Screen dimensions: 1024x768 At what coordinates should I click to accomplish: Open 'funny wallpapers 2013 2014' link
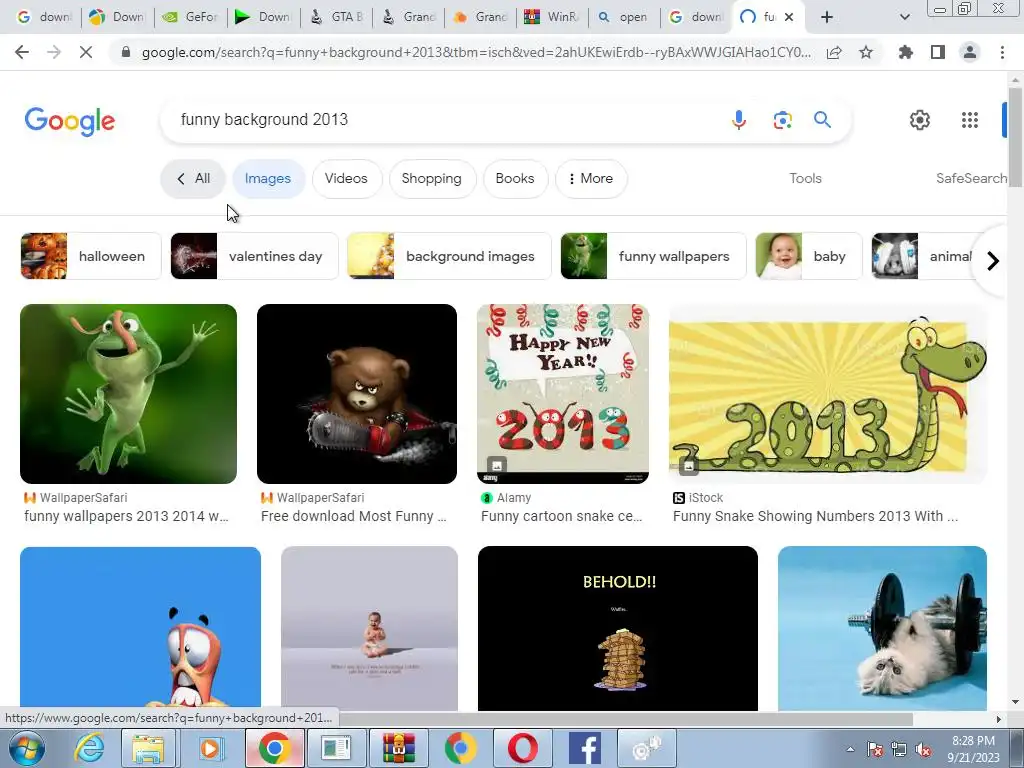click(x=126, y=516)
